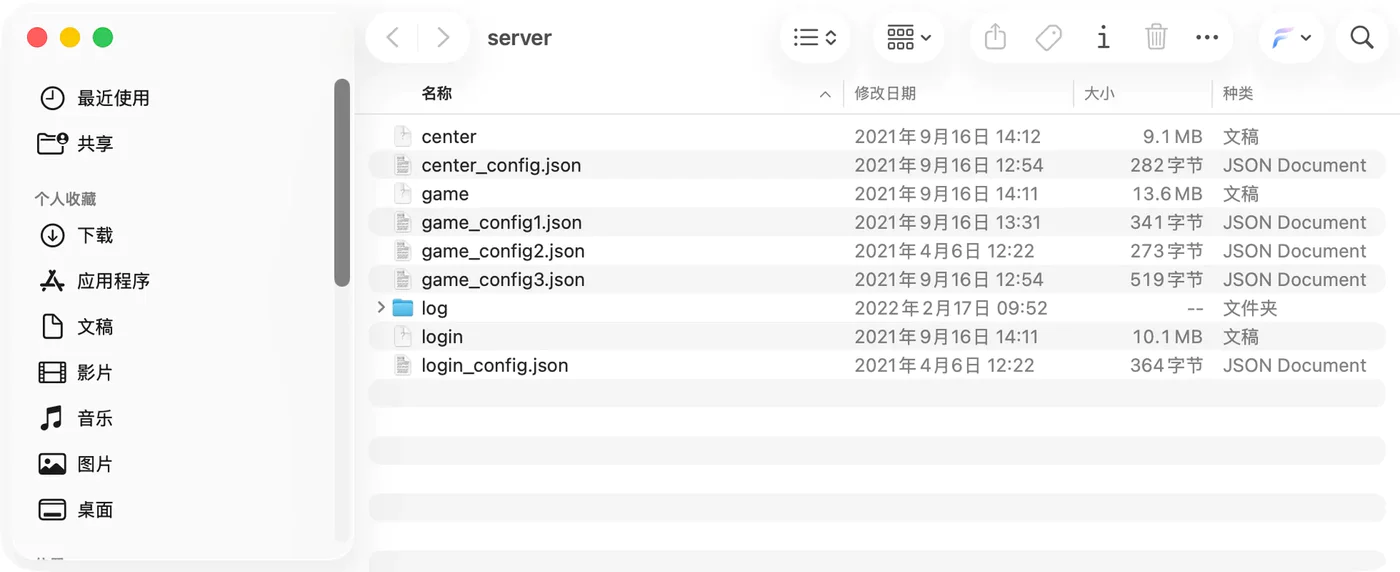Click the sidebar vertical scrollbar

(341, 182)
